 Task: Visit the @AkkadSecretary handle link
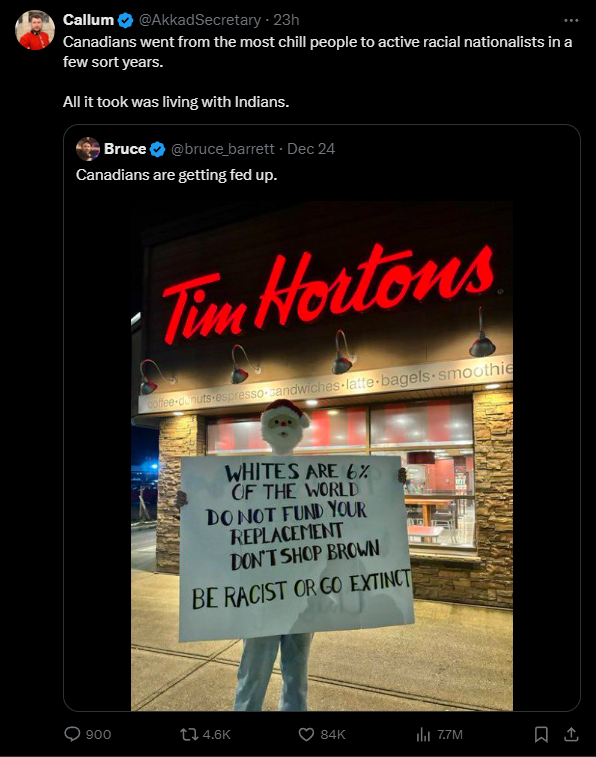point(200,20)
